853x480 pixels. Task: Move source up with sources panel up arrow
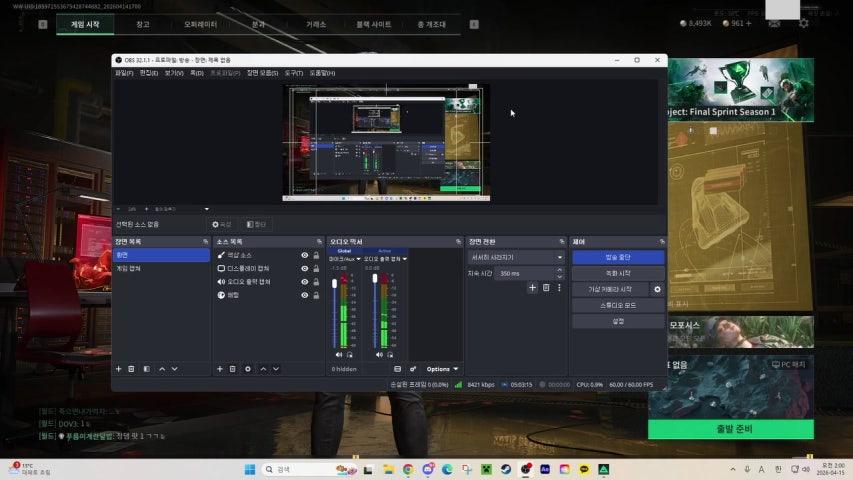pos(263,369)
